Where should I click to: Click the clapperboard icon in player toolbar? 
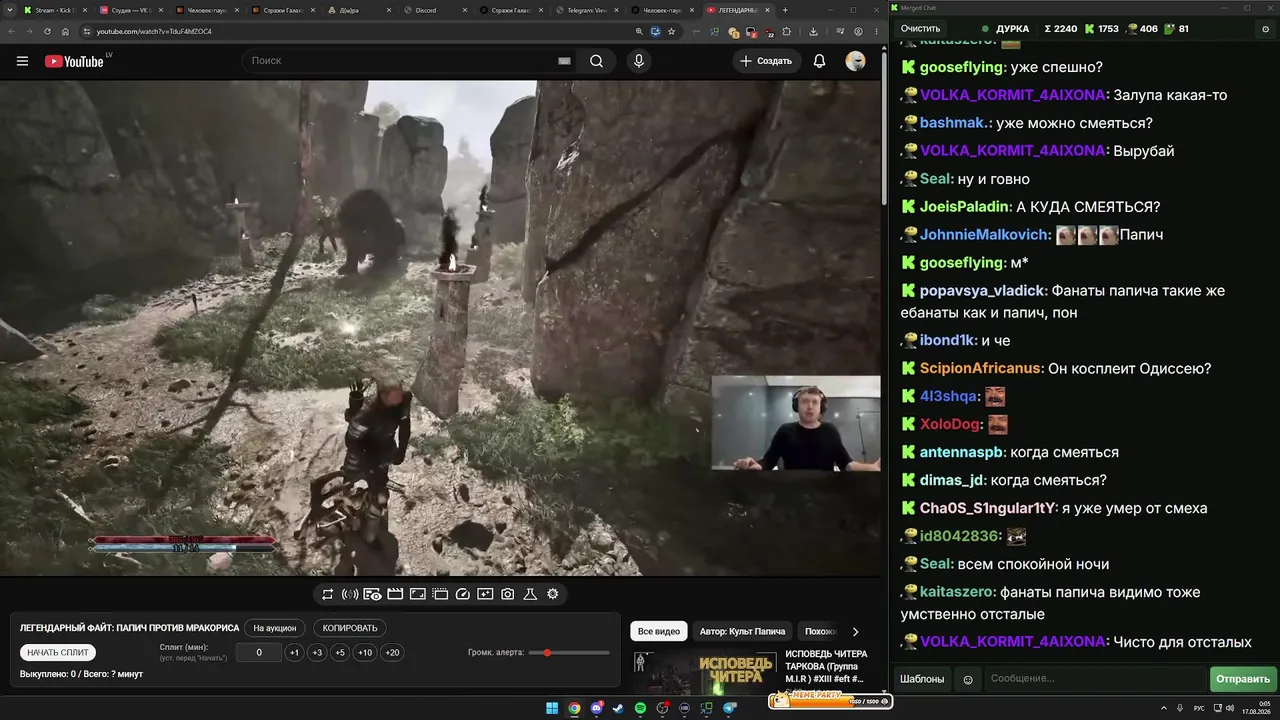(x=395, y=594)
